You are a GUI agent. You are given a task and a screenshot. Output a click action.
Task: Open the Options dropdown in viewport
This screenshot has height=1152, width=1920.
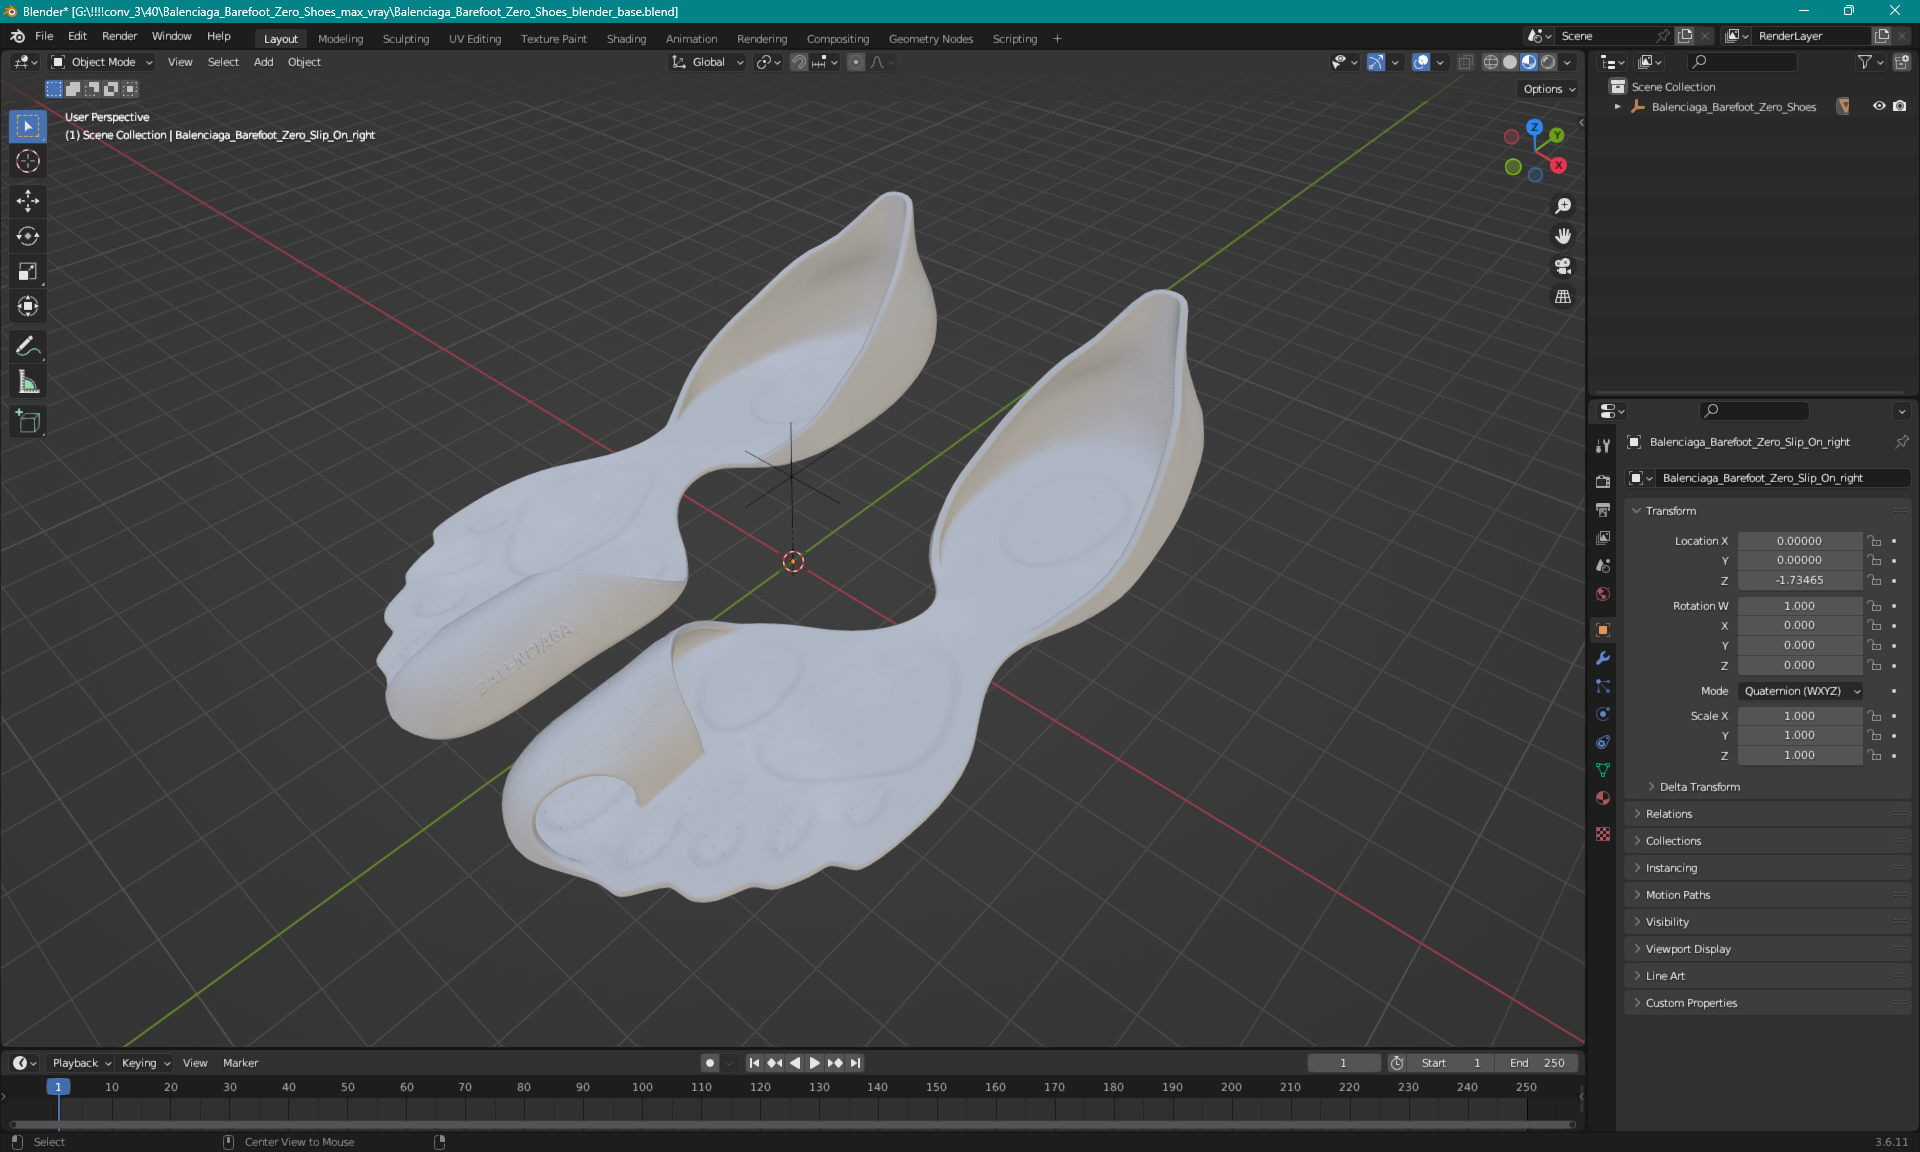[x=1549, y=89]
